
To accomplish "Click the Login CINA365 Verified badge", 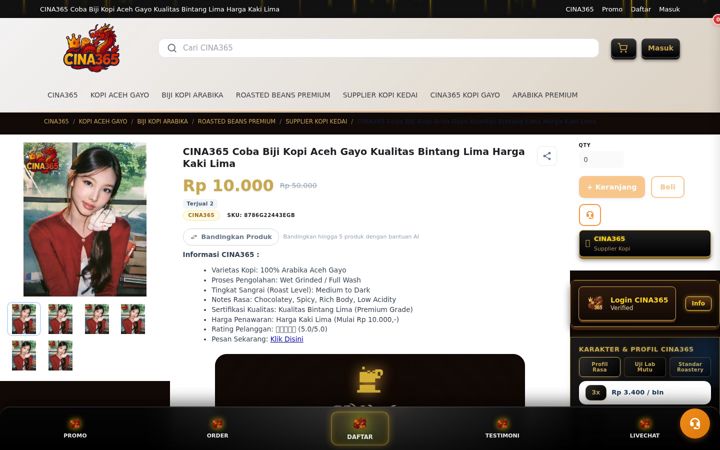I will click(627, 304).
